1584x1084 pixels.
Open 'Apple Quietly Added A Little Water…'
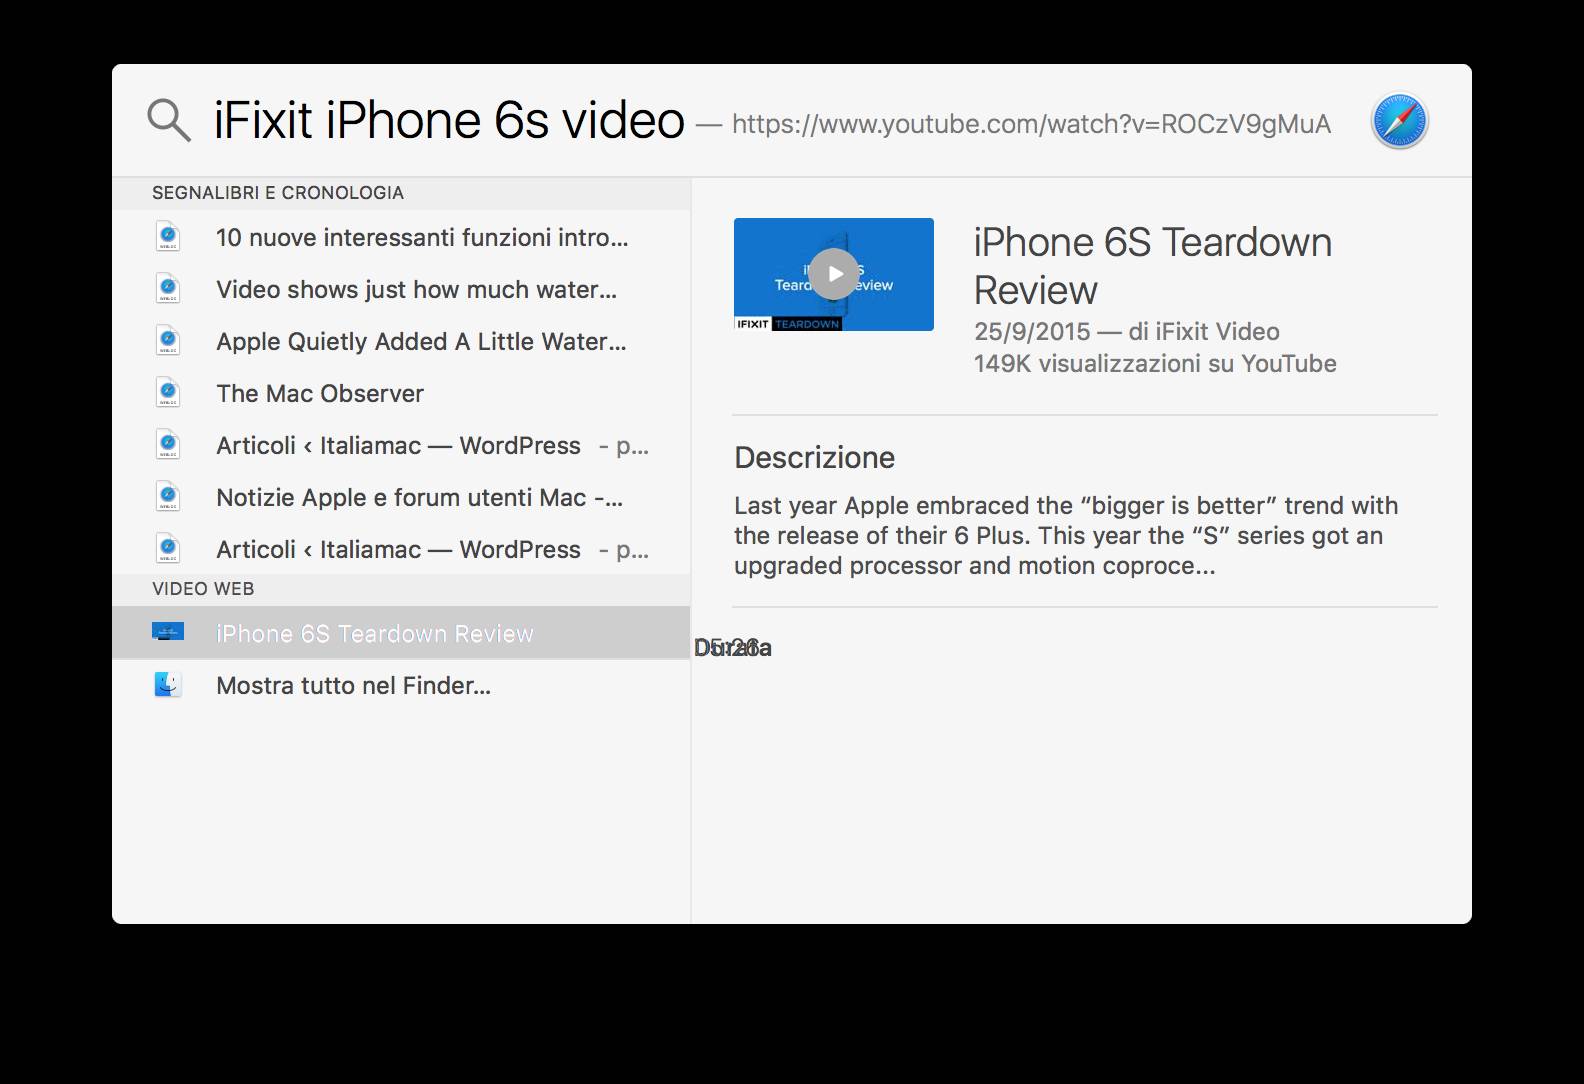pos(401,341)
